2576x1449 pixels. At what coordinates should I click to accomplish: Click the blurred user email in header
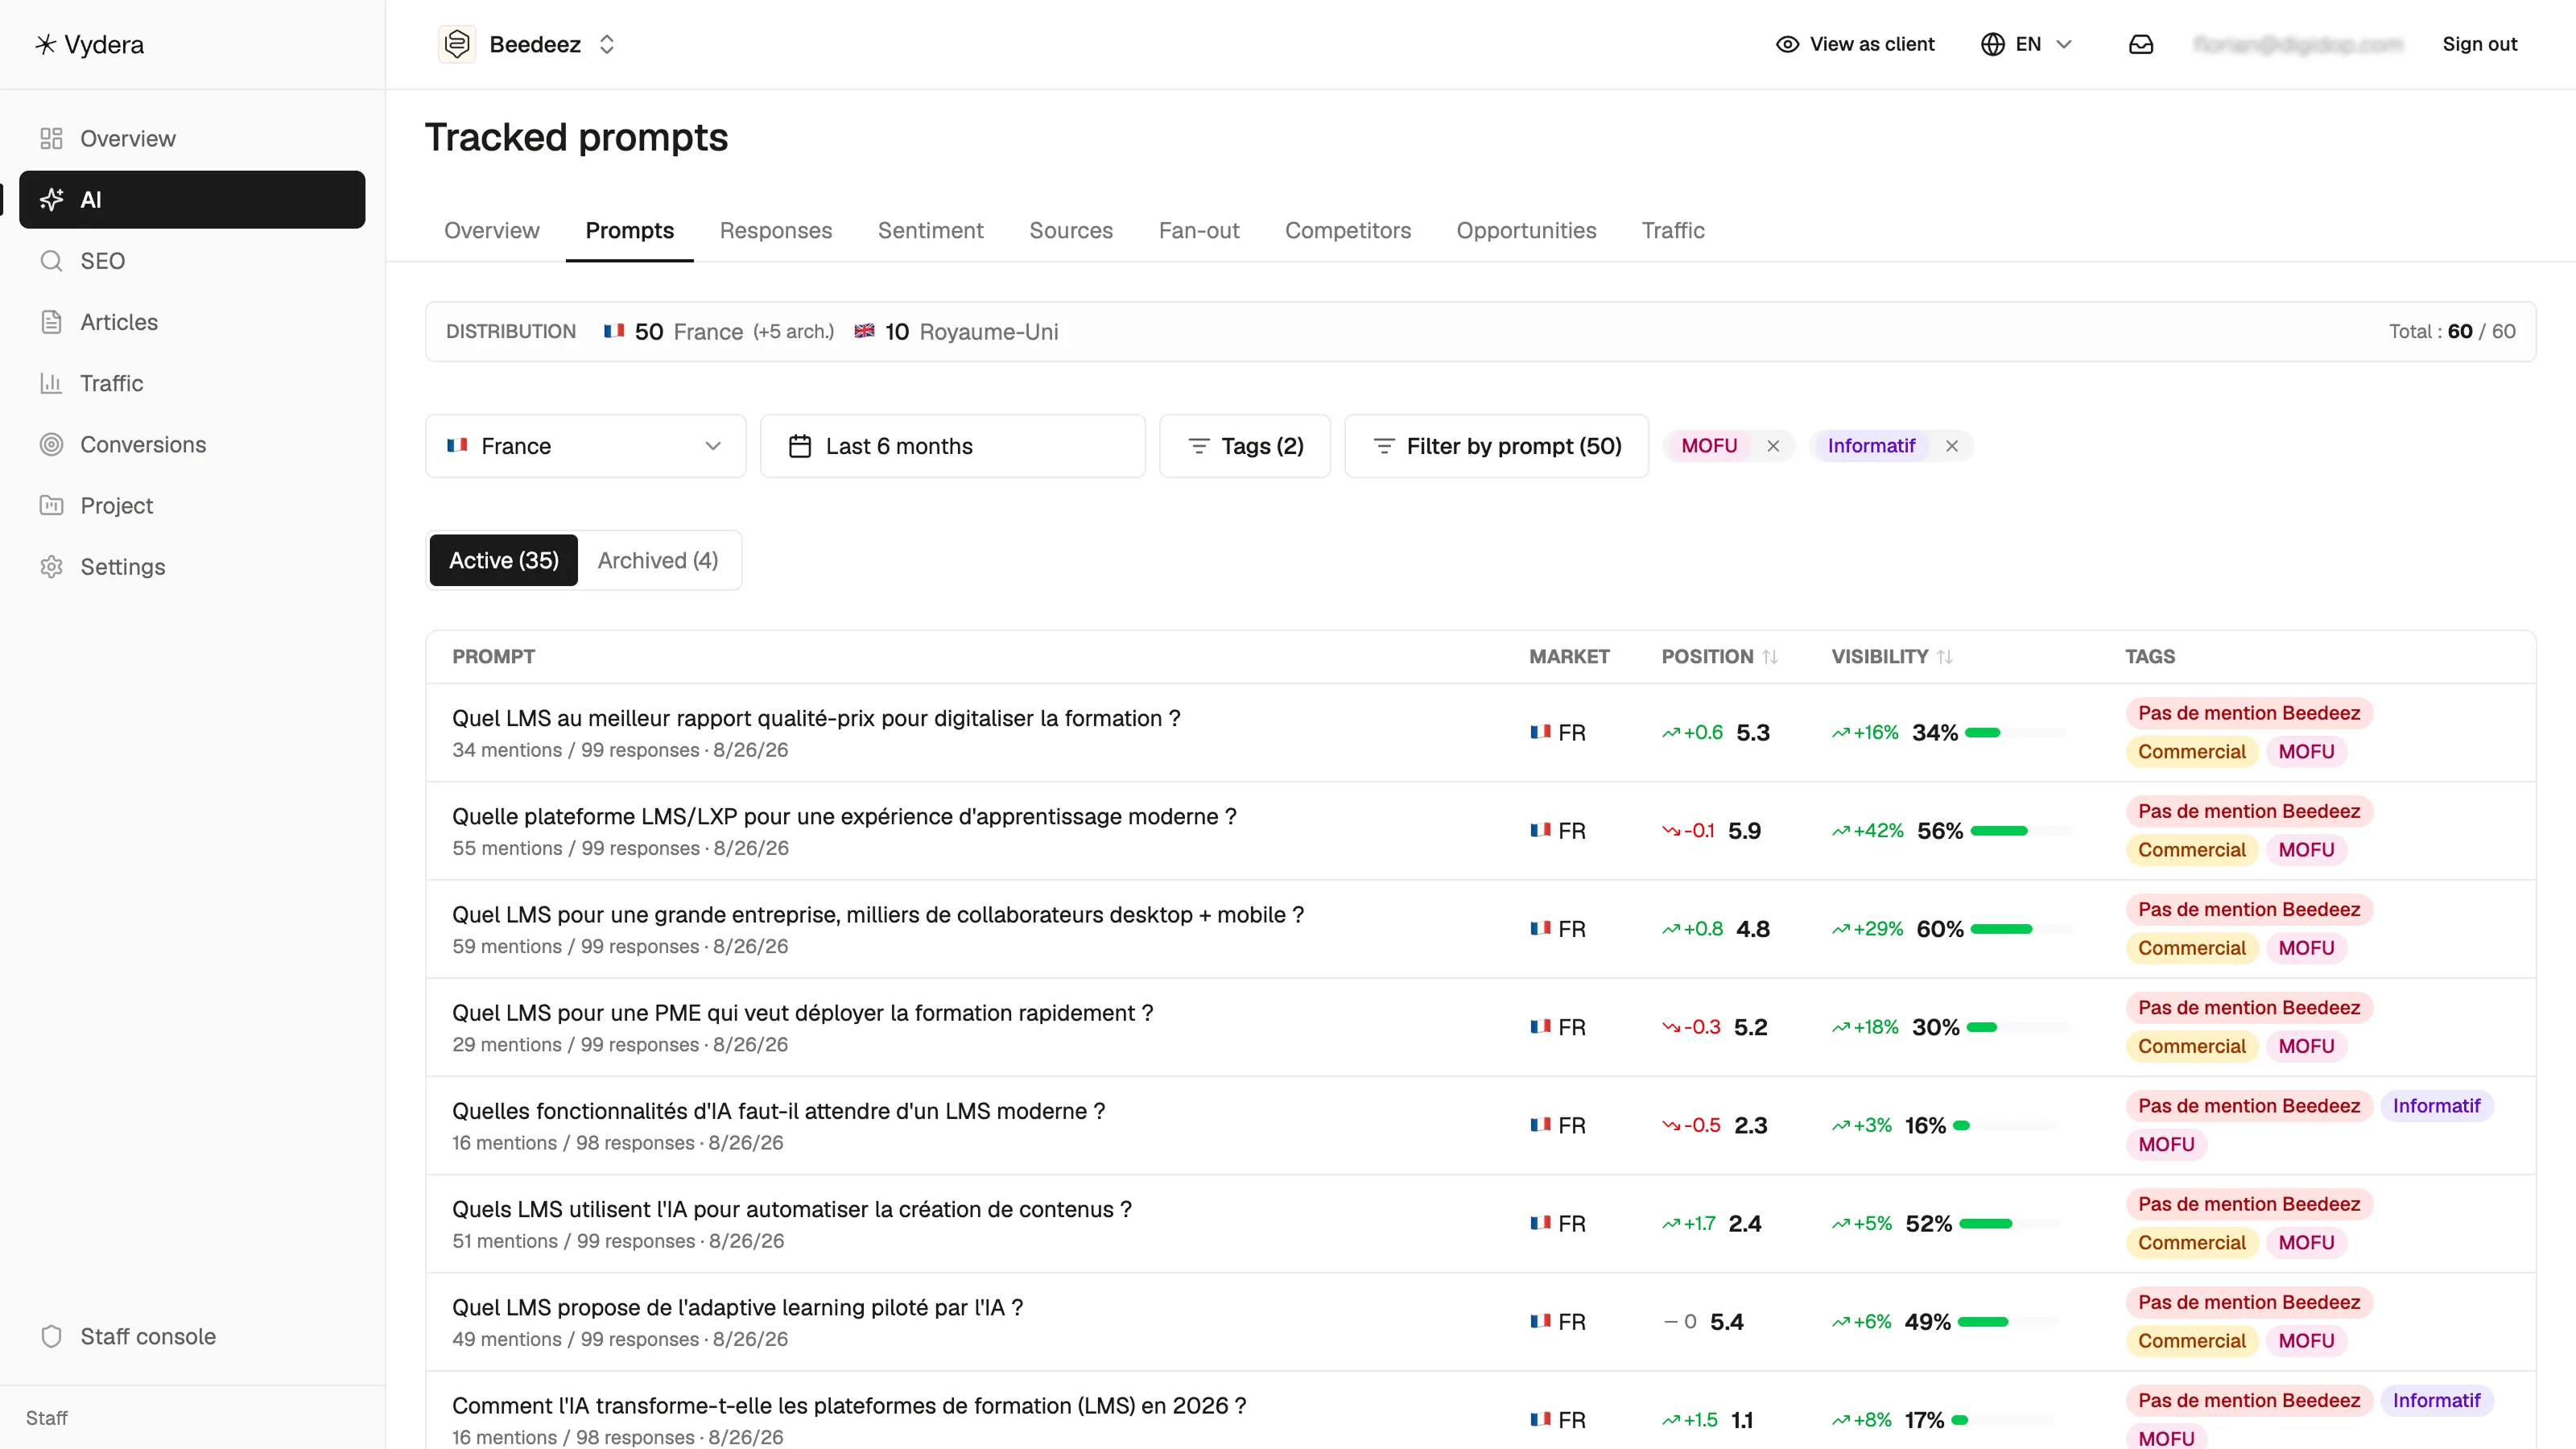tap(2298, 44)
